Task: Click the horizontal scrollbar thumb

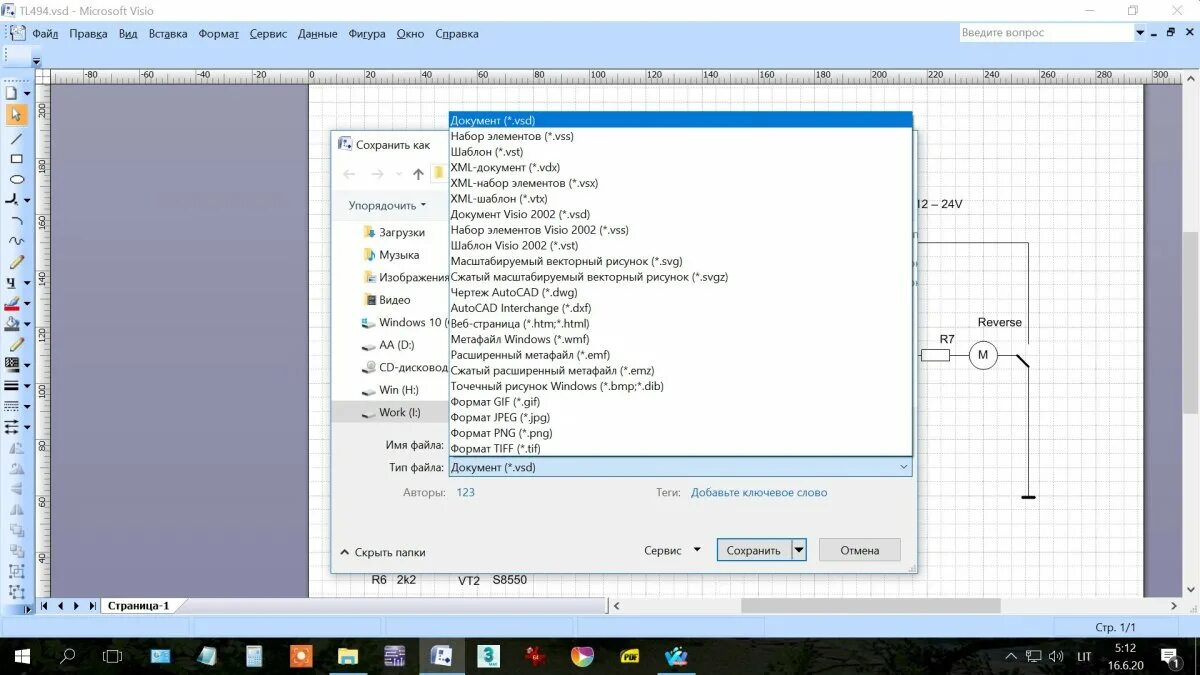Action: pyautogui.click(x=870, y=605)
